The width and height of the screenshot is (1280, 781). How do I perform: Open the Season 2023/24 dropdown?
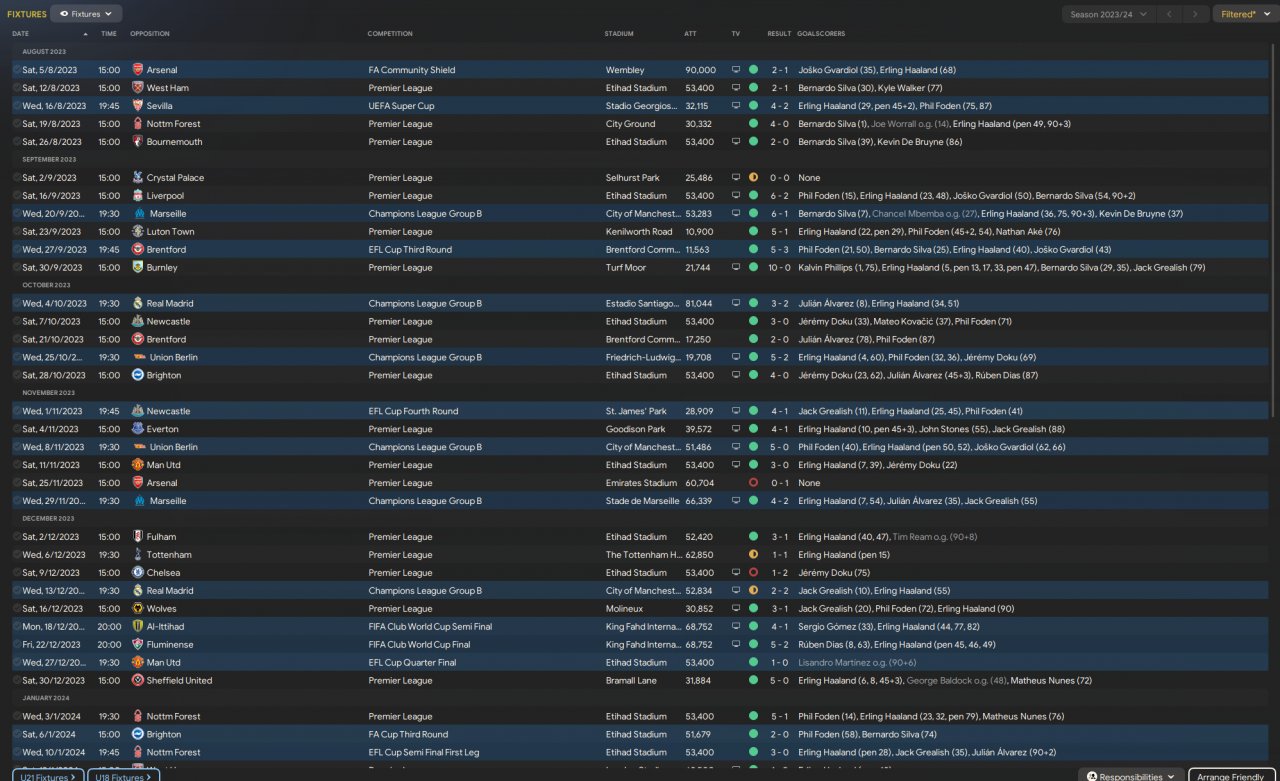(x=1108, y=14)
